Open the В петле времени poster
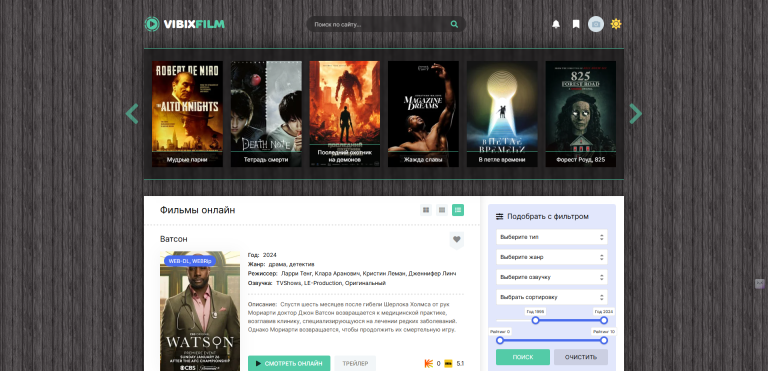The width and height of the screenshot is (768, 371). click(502, 114)
